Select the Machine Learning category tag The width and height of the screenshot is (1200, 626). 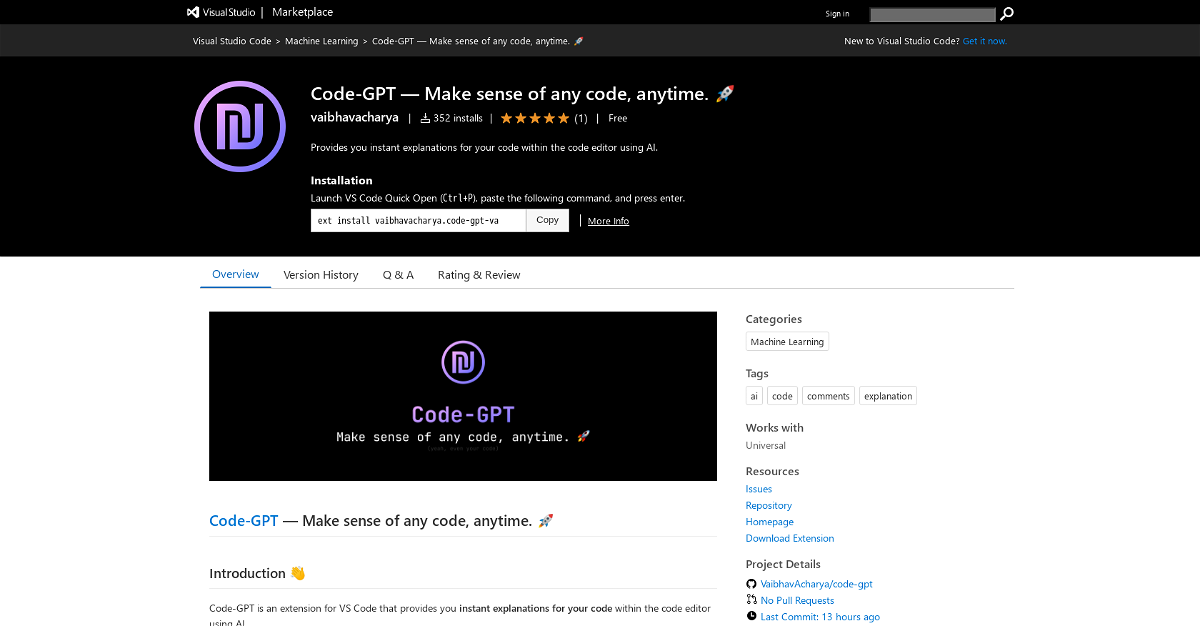(x=787, y=342)
